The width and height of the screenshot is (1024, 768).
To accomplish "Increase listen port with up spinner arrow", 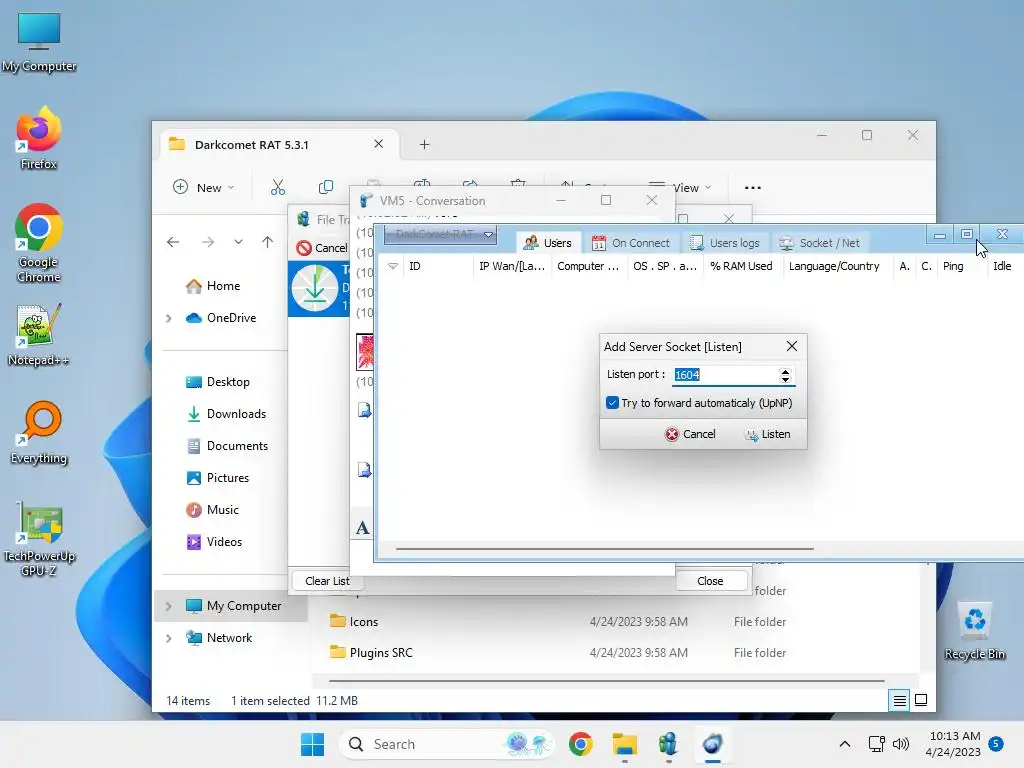I will click(x=786, y=371).
